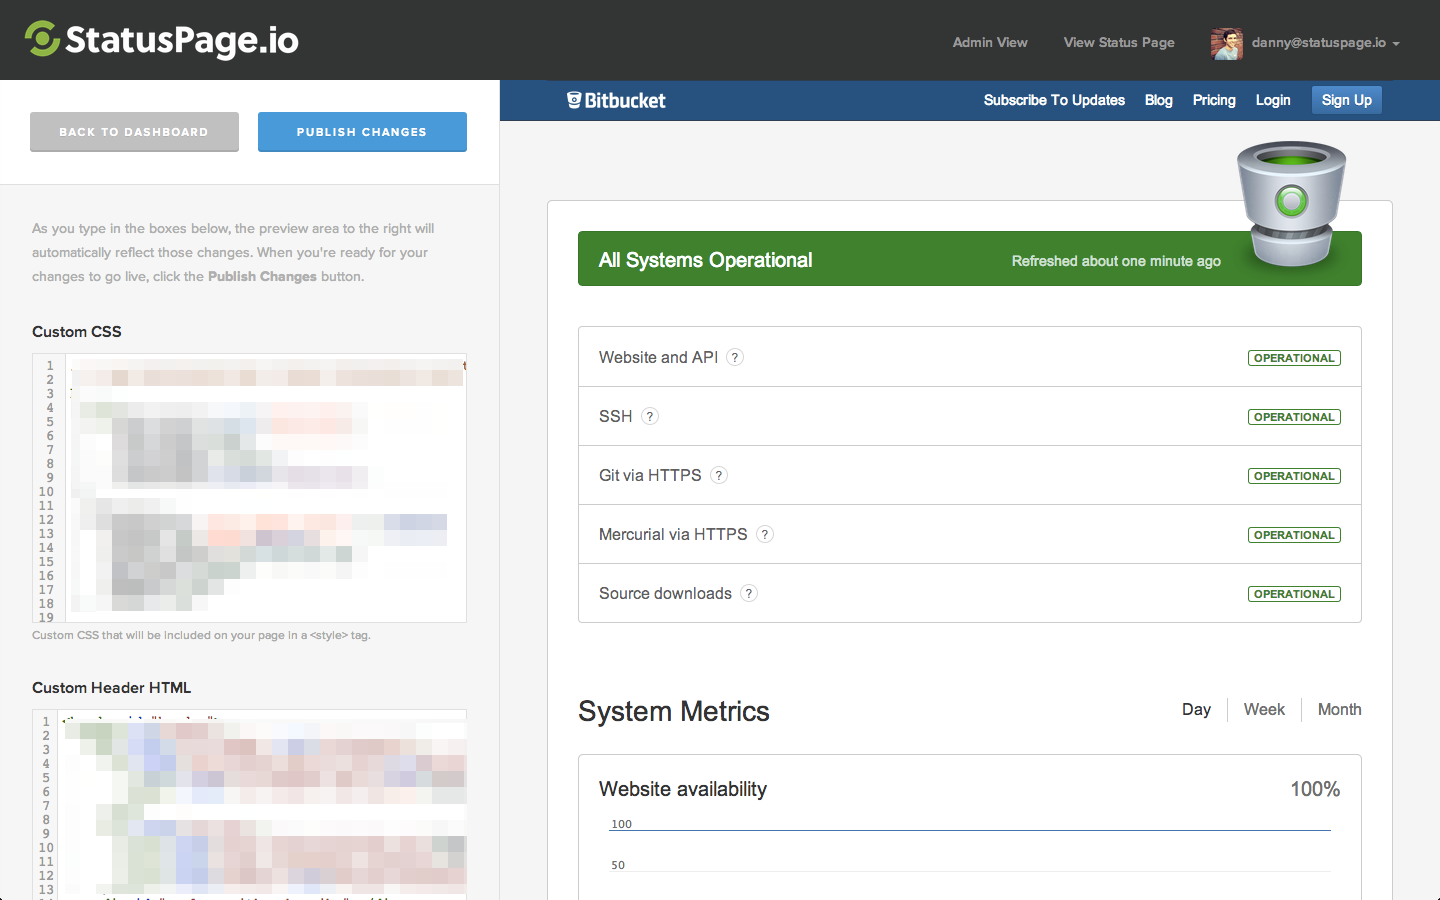This screenshot has height=900, width=1440.
Task: Click the StatusPage.io logo
Action: pyautogui.click(x=162, y=40)
